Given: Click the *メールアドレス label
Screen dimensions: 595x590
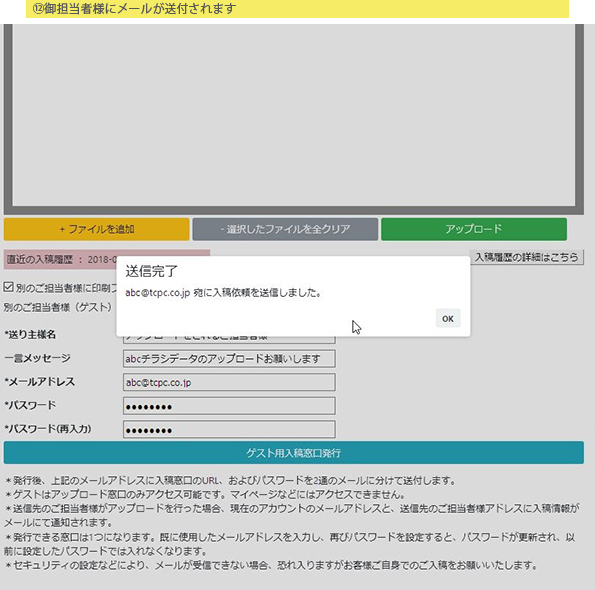Looking at the screenshot, I should (x=39, y=382).
